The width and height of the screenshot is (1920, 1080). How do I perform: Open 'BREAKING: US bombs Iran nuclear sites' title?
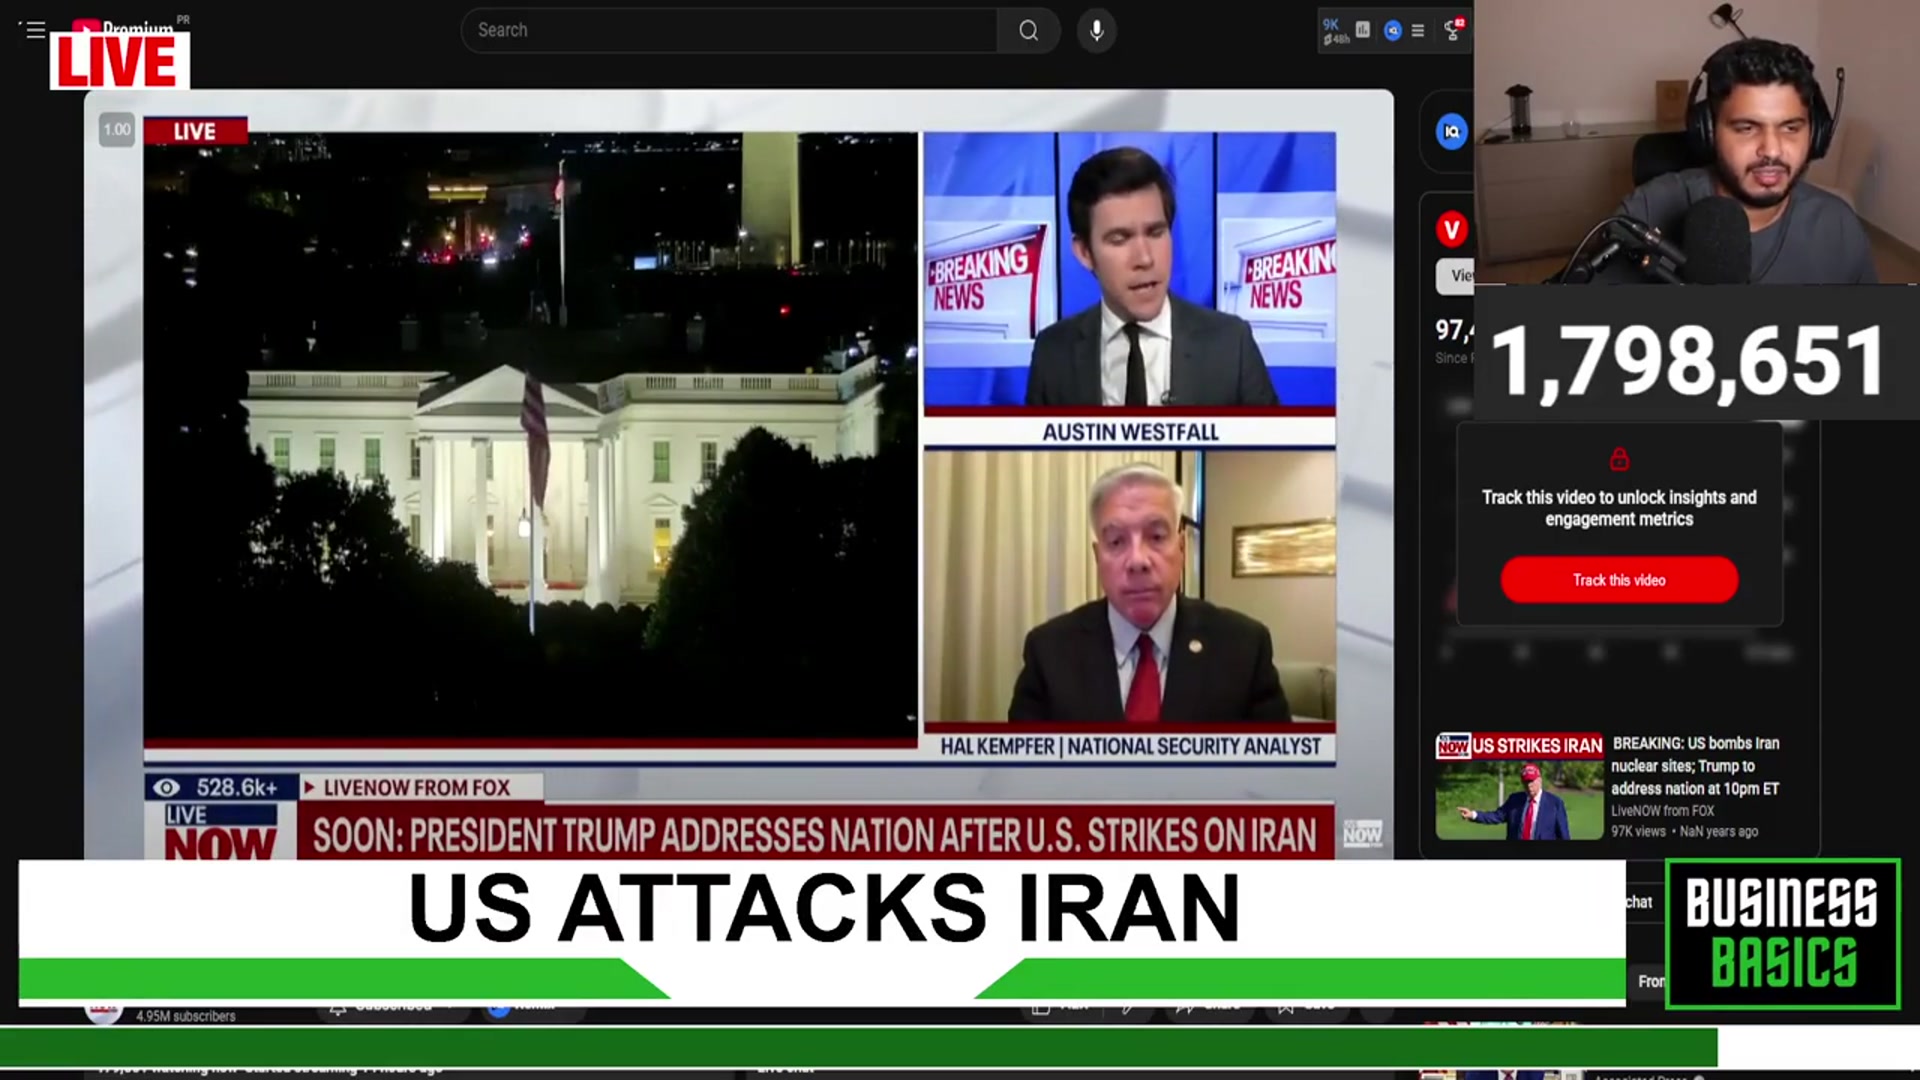[1695, 766]
